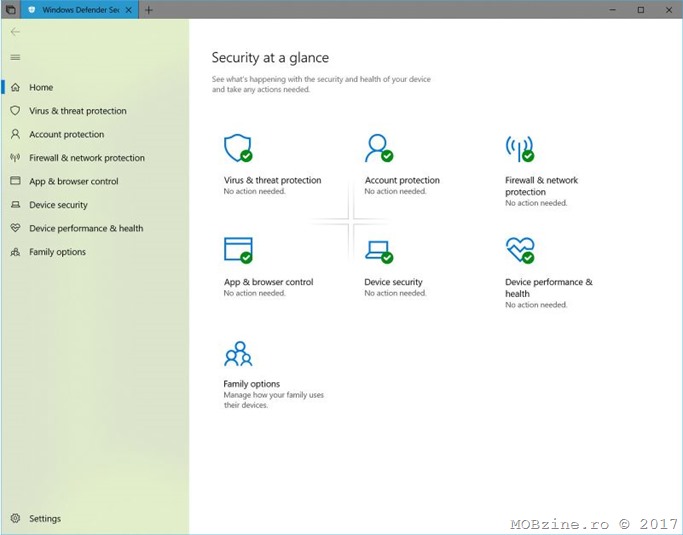Maximize the window
This screenshot has height=535, width=683.
tap(641, 10)
